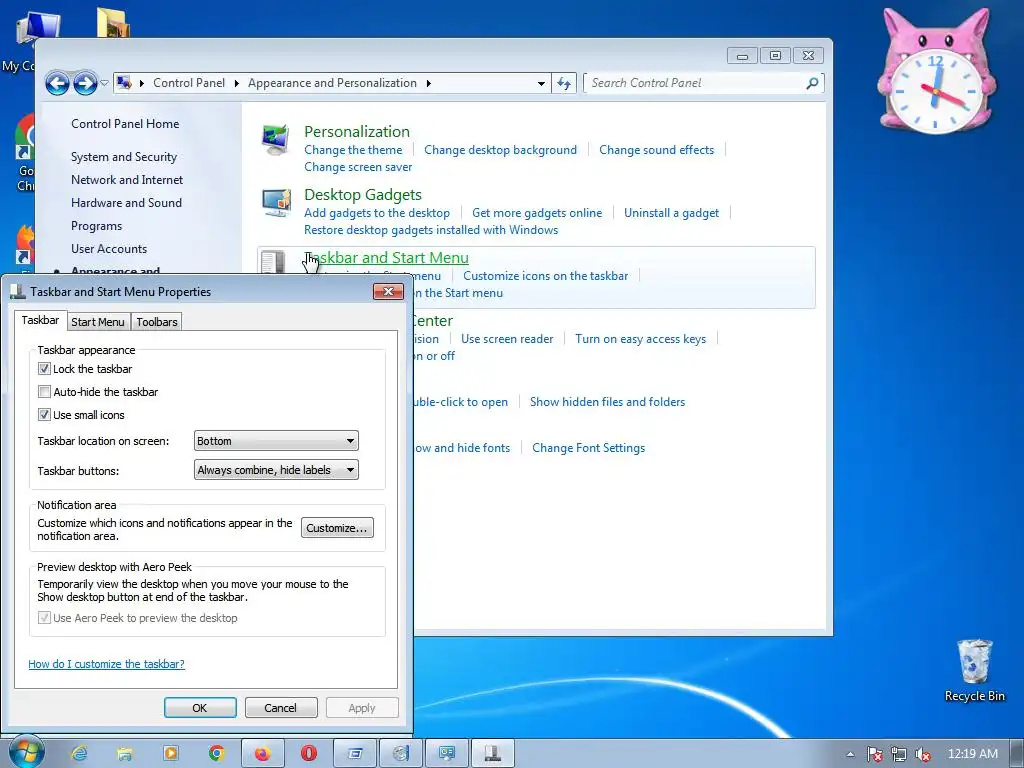1024x768 pixels.
Task: Go to System and Security
Action: coord(124,157)
